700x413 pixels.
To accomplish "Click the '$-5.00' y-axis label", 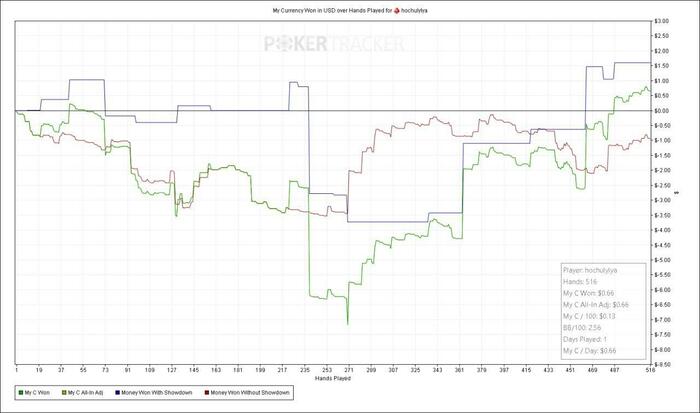I will [661, 260].
